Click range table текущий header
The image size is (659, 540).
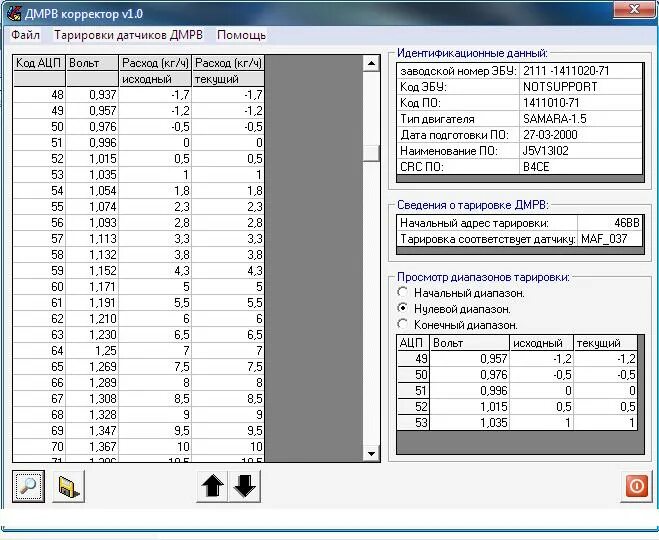pyautogui.click(x=606, y=343)
